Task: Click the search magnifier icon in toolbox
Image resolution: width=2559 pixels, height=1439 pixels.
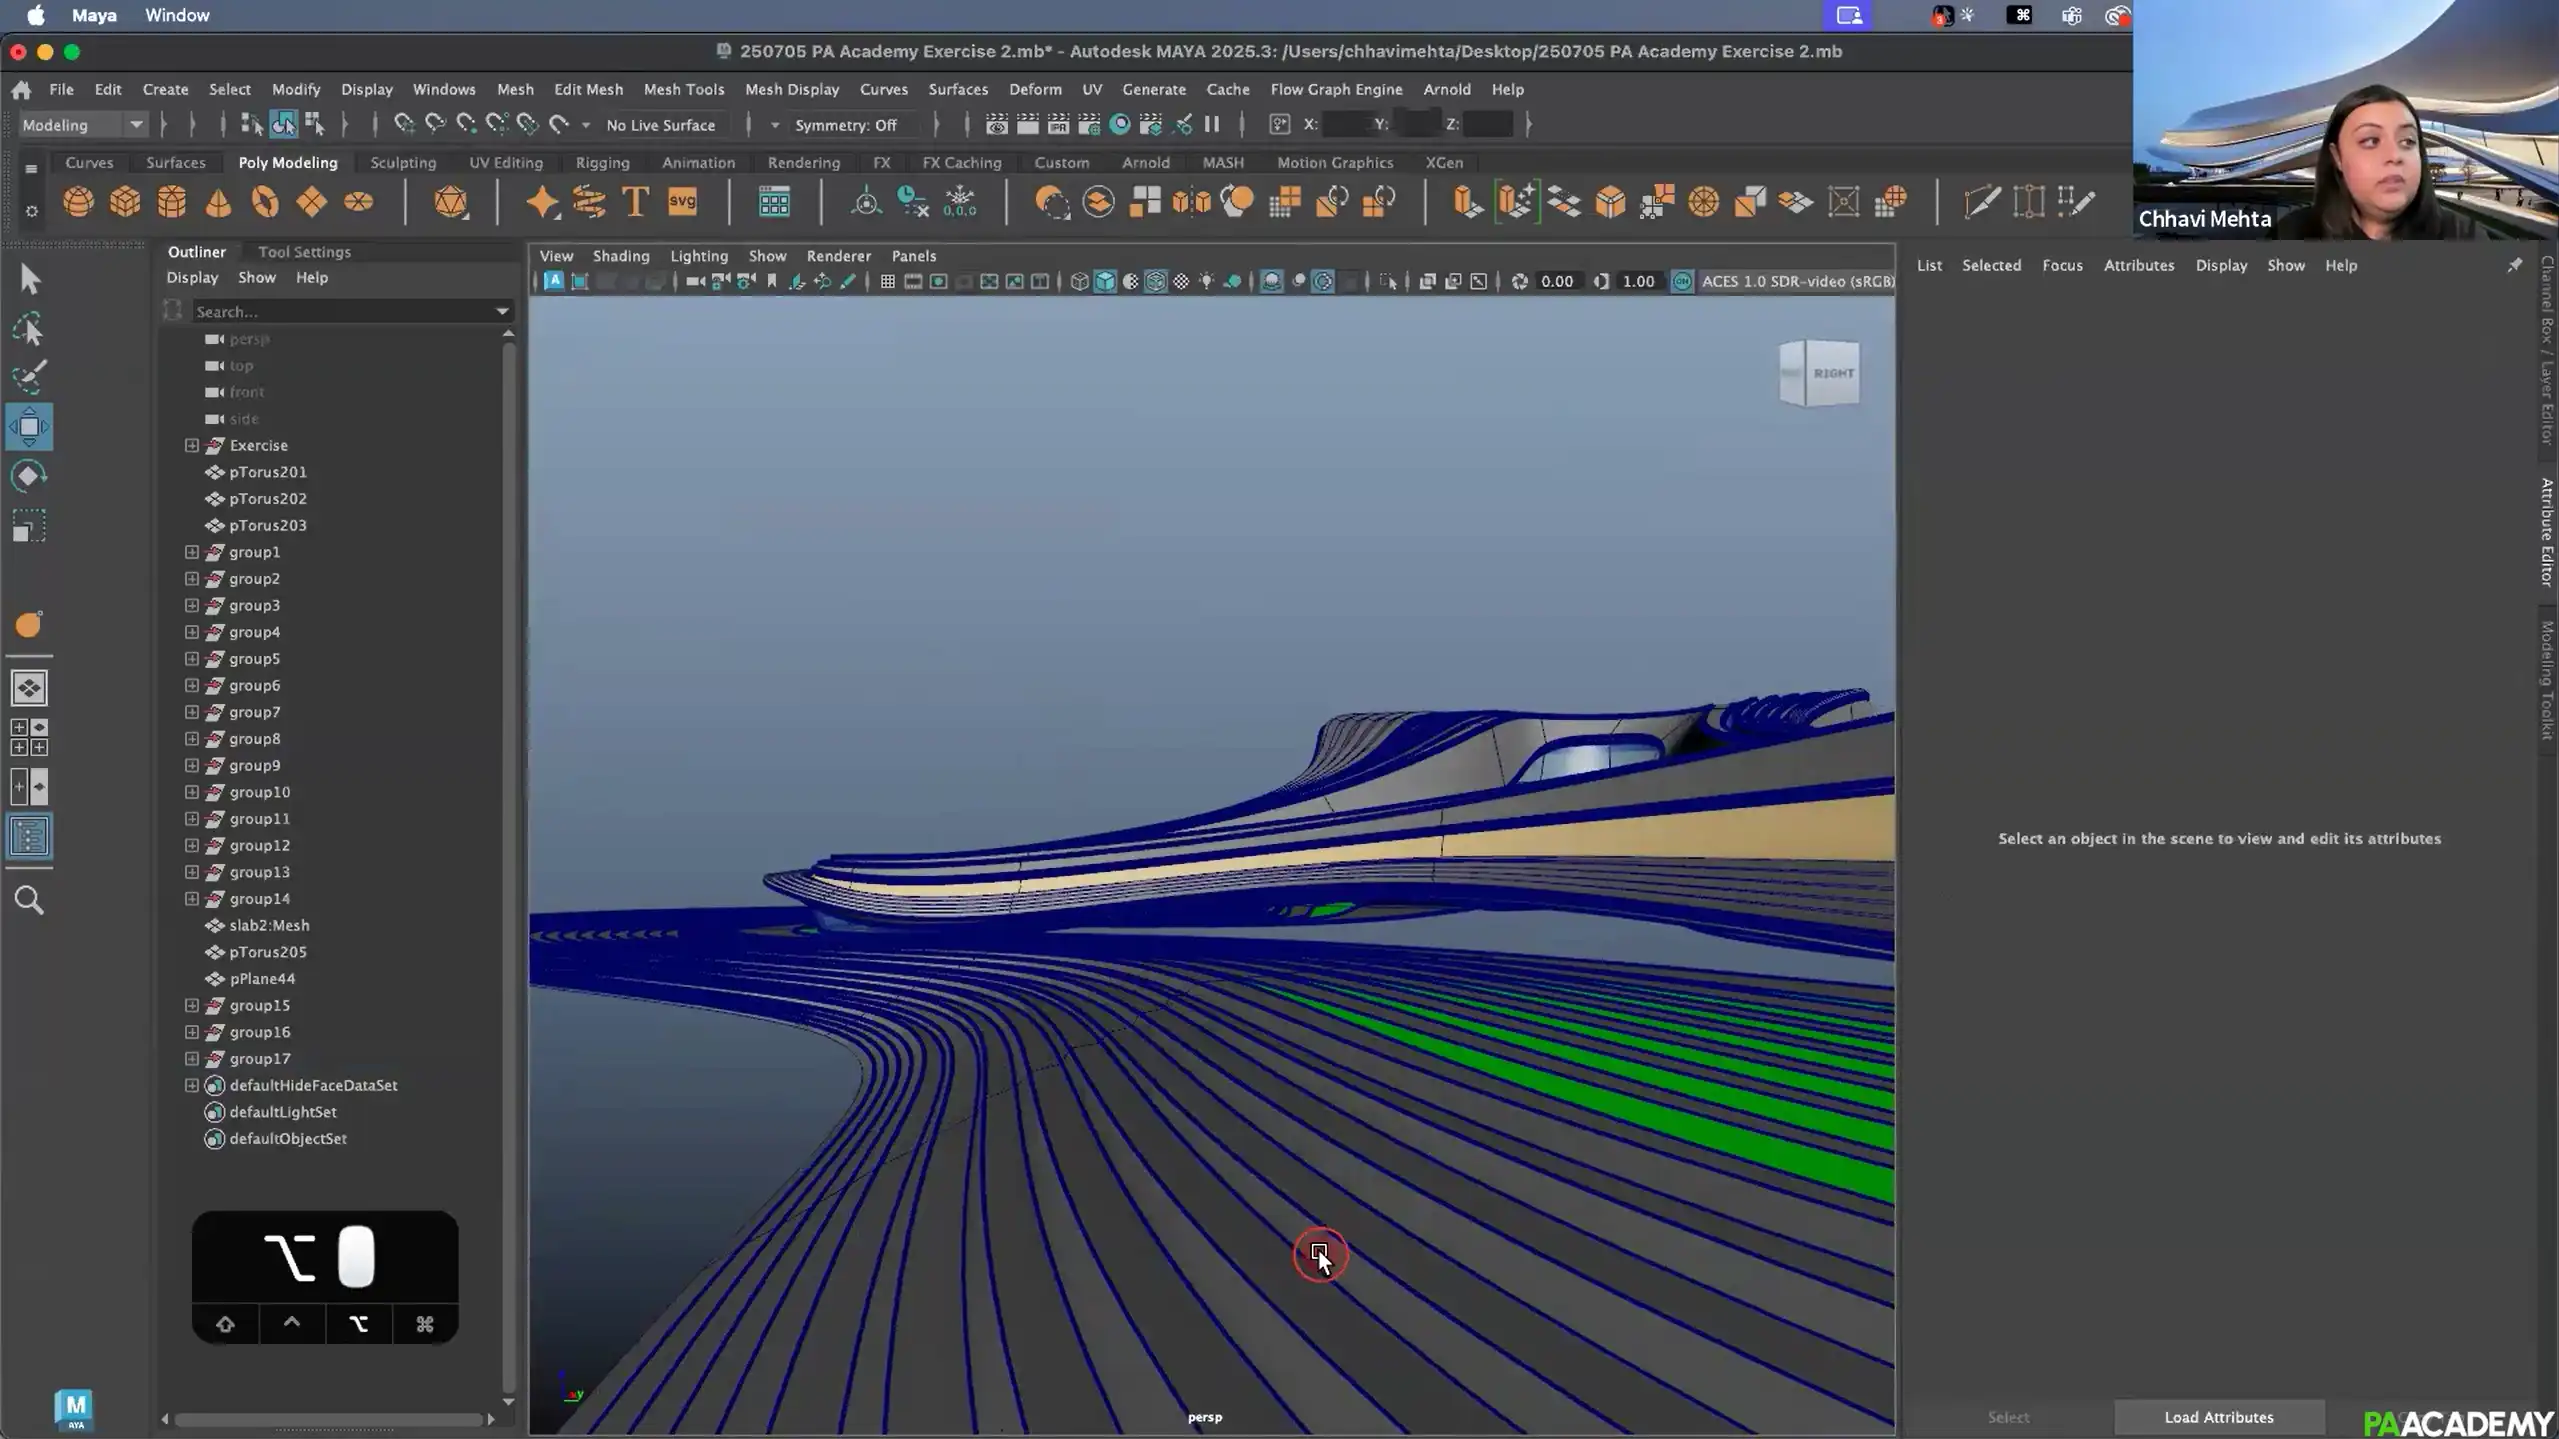Action: point(29,901)
